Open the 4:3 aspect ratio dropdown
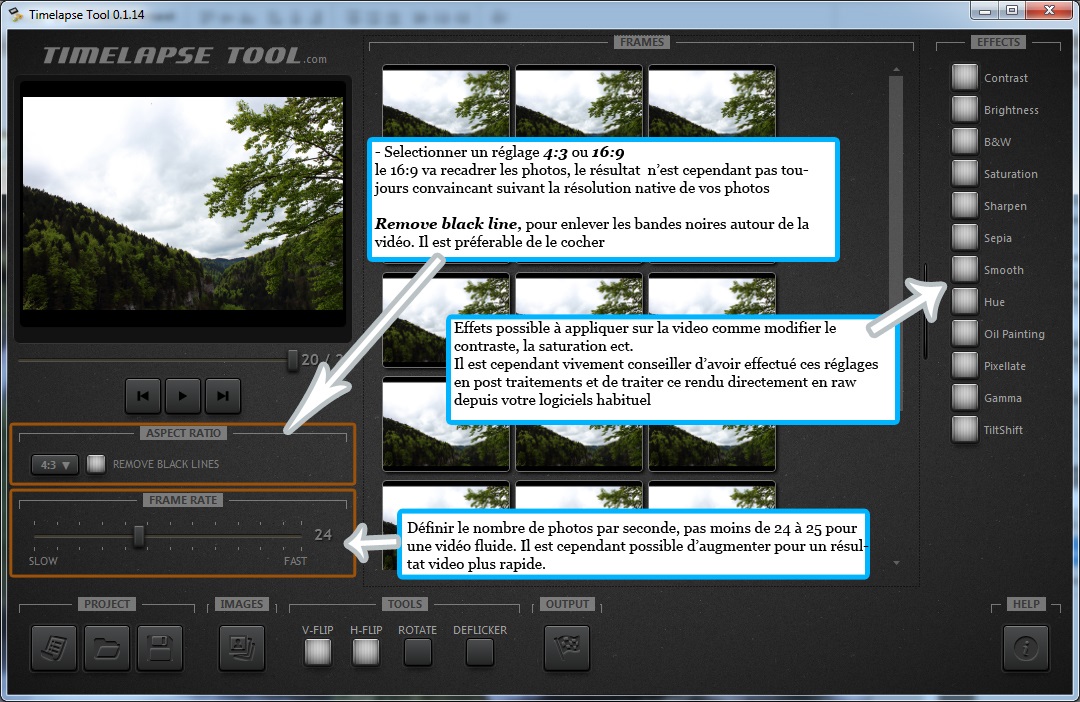1080x702 pixels. pyautogui.click(x=55, y=464)
